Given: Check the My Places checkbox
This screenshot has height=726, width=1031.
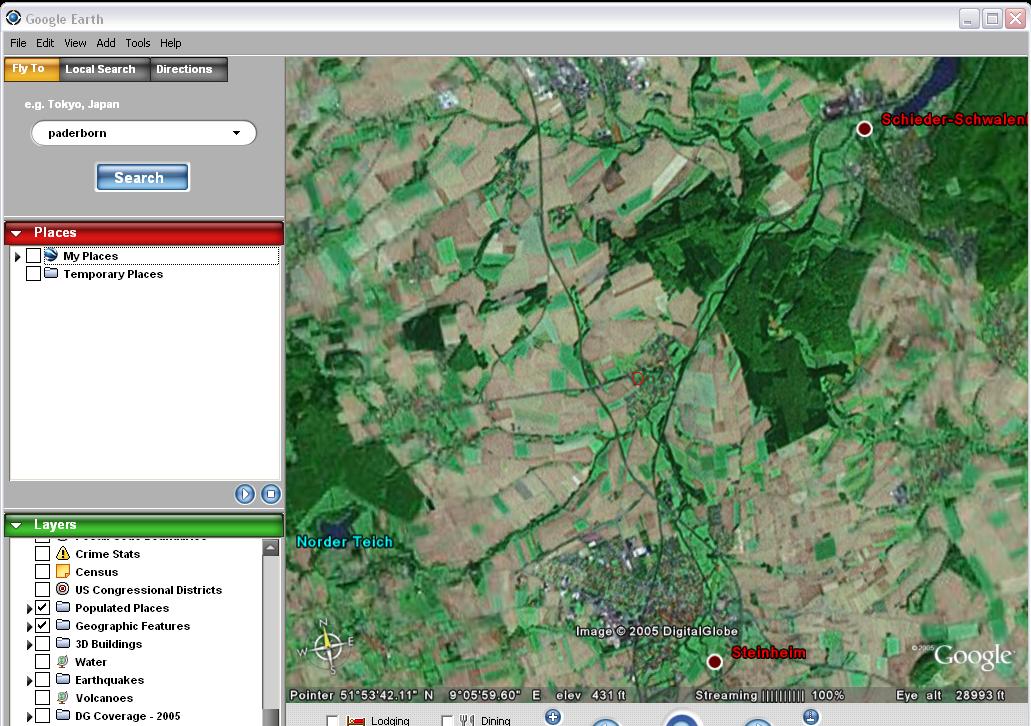Looking at the screenshot, I should click(x=34, y=256).
